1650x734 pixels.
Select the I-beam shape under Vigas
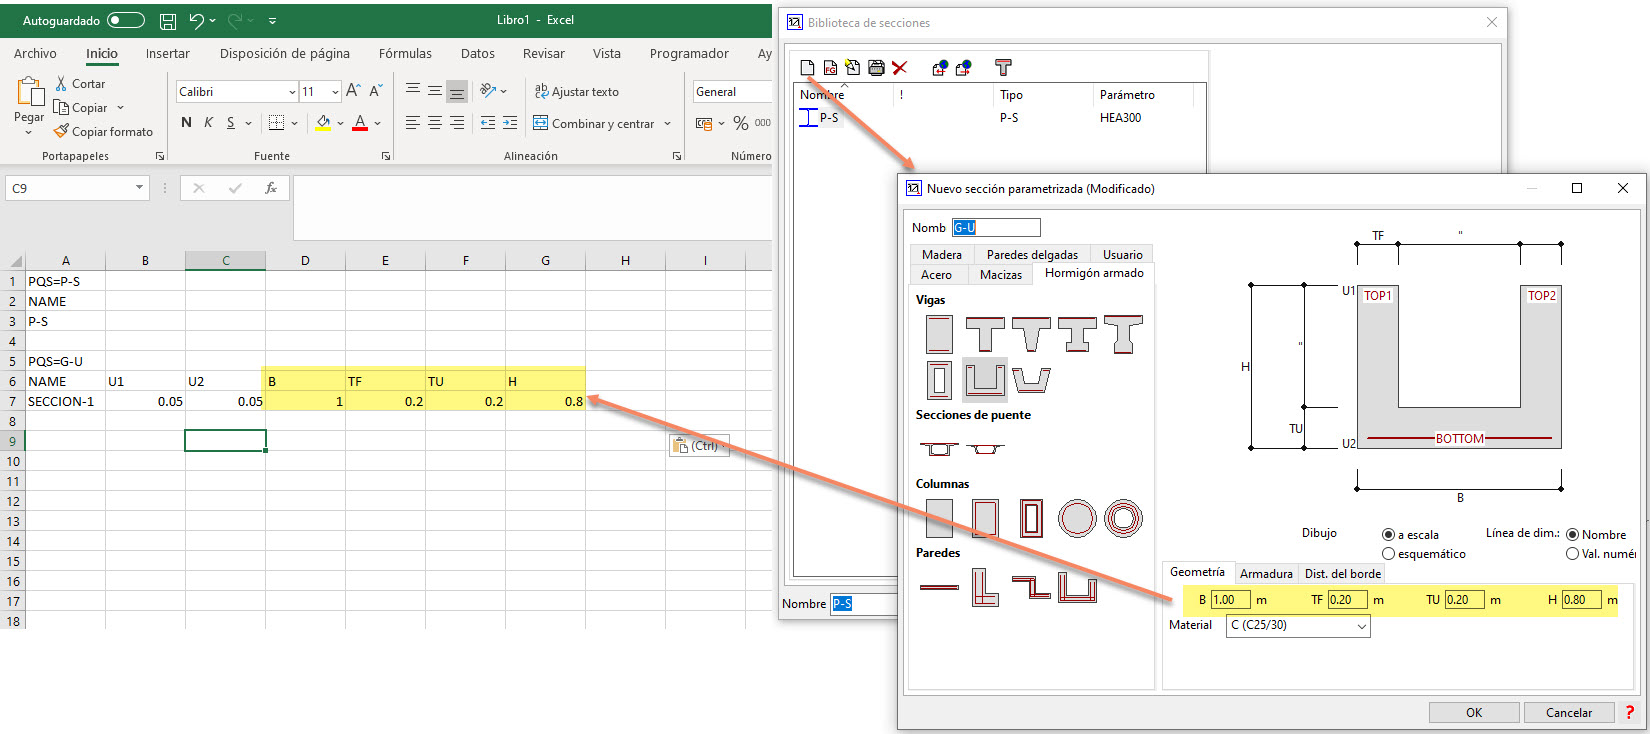[x=1077, y=334]
